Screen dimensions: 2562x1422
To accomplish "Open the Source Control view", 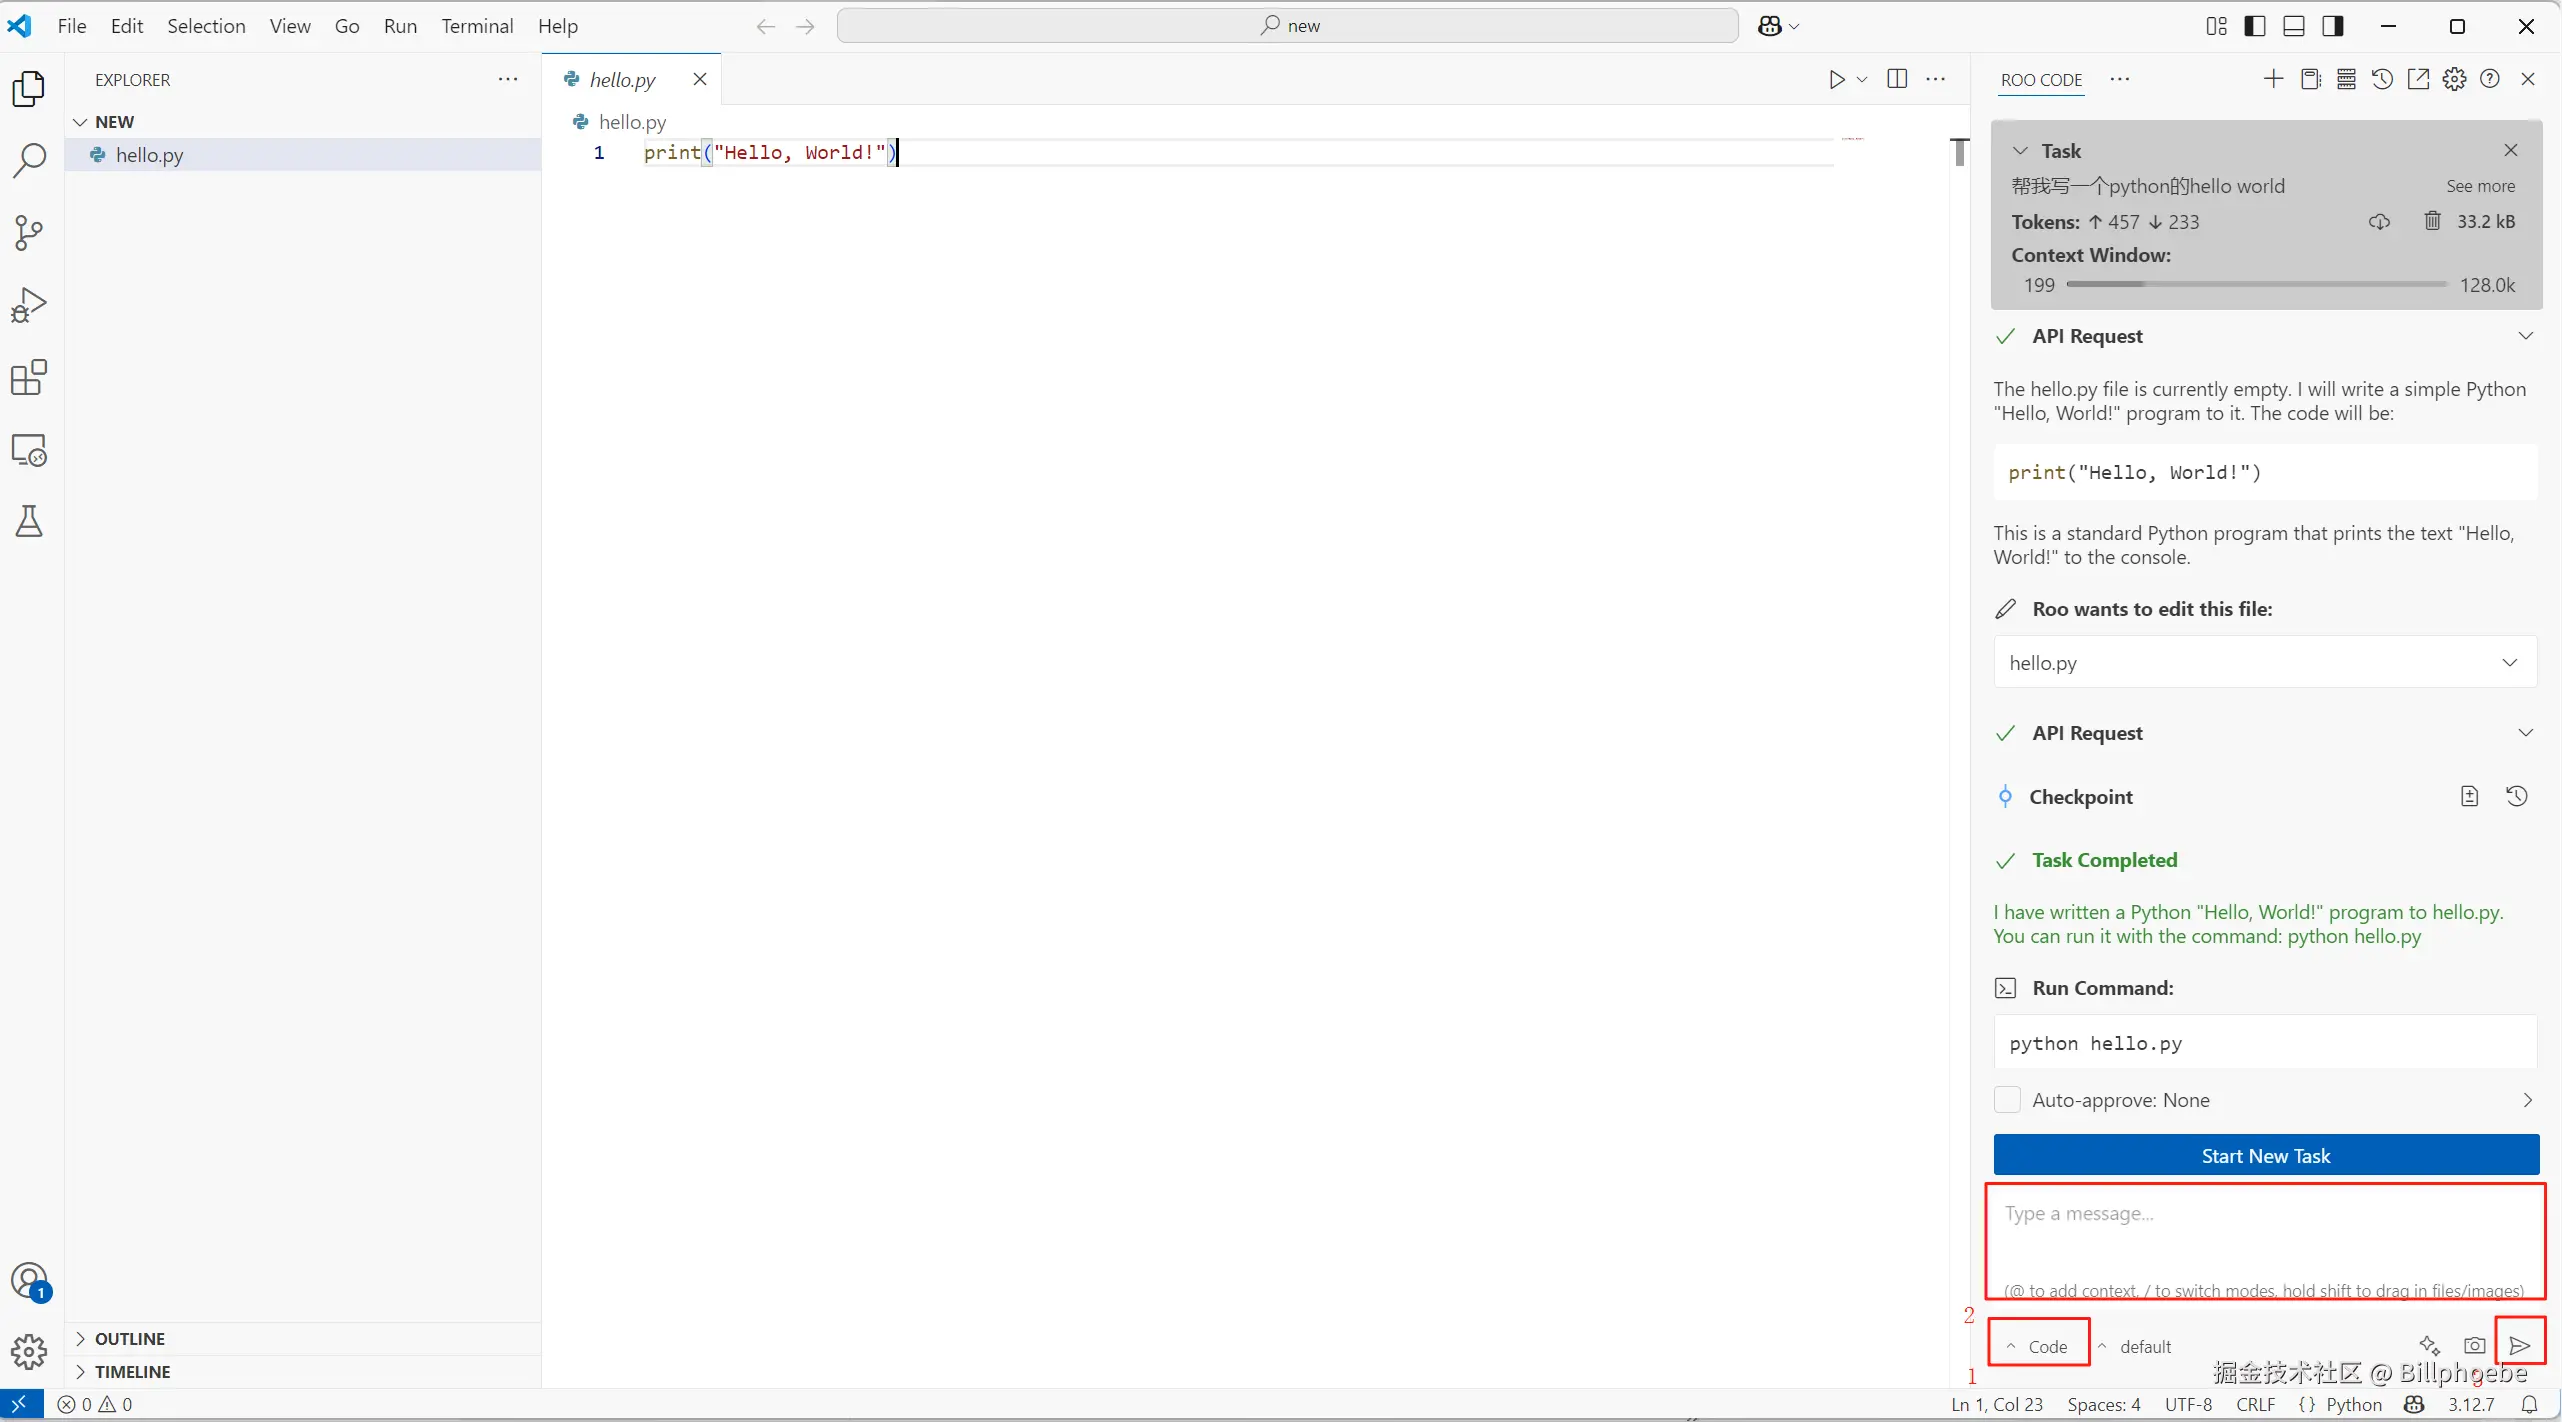I will [x=29, y=233].
